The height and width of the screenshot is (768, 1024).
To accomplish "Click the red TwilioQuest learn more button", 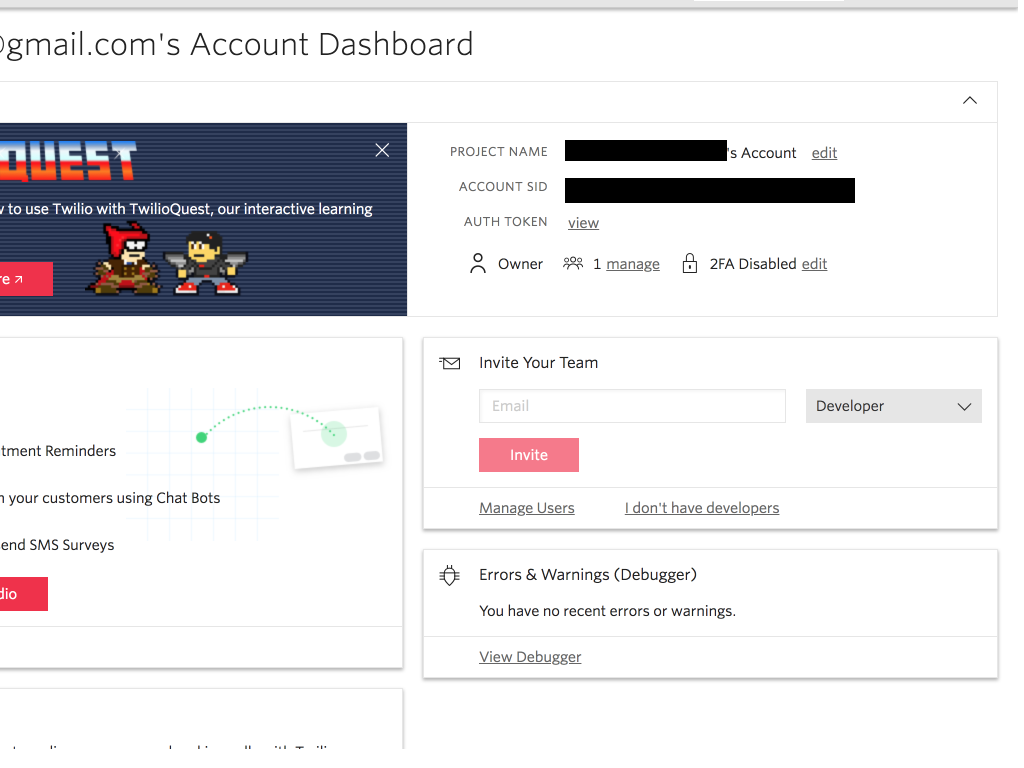I will [26, 279].
